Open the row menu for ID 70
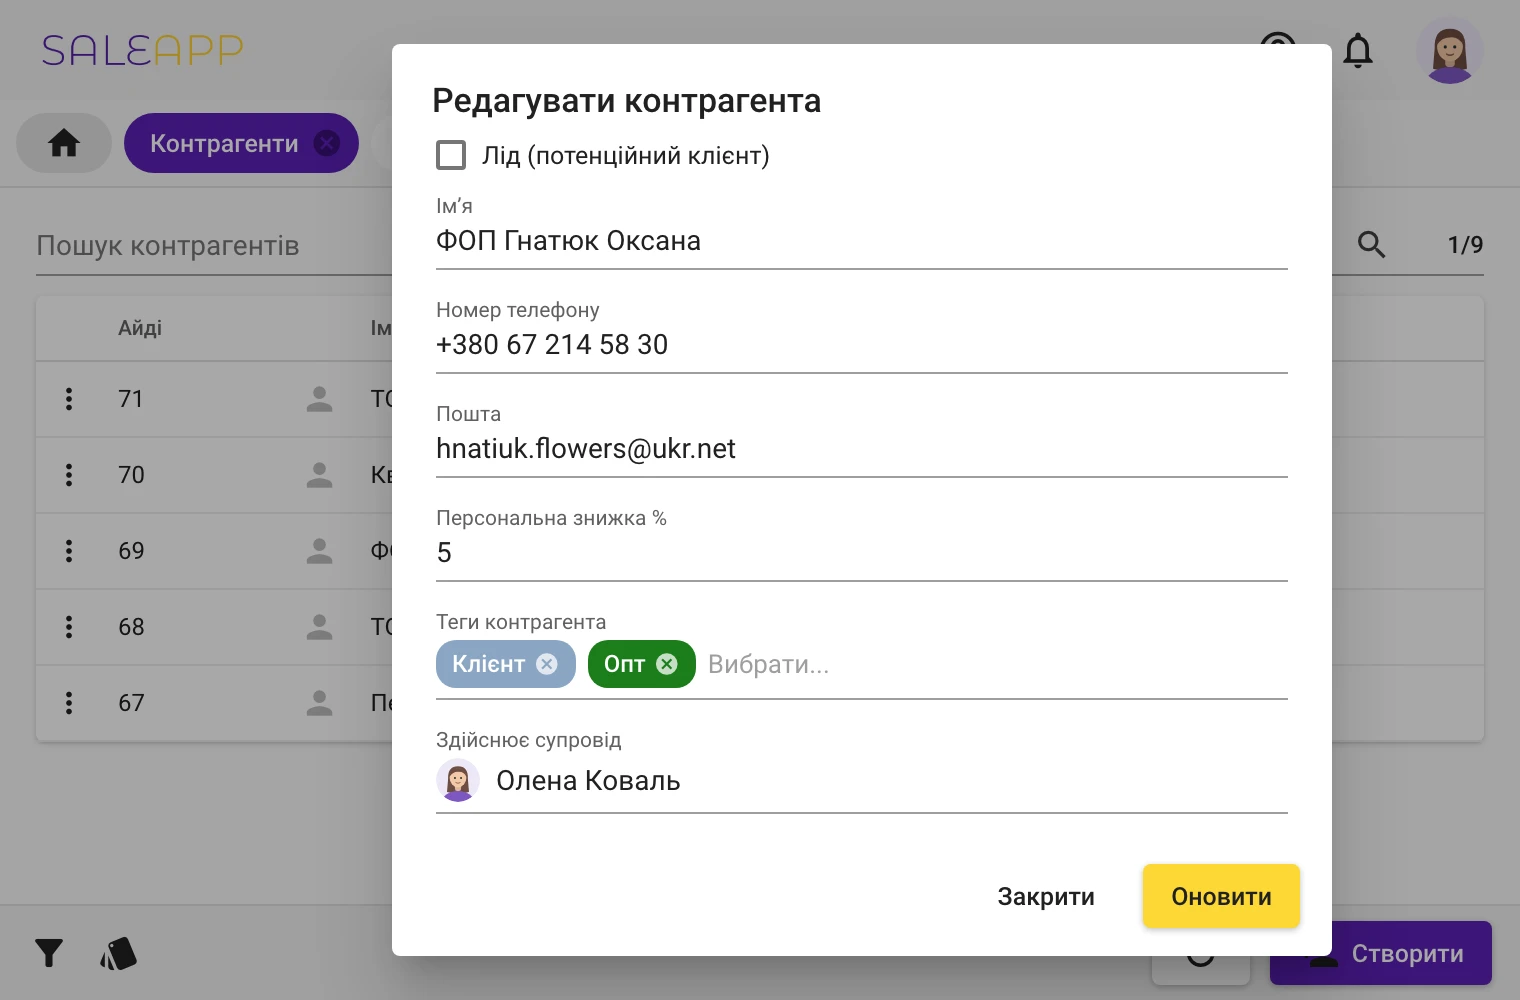The height and width of the screenshot is (1000, 1520). pos(69,475)
